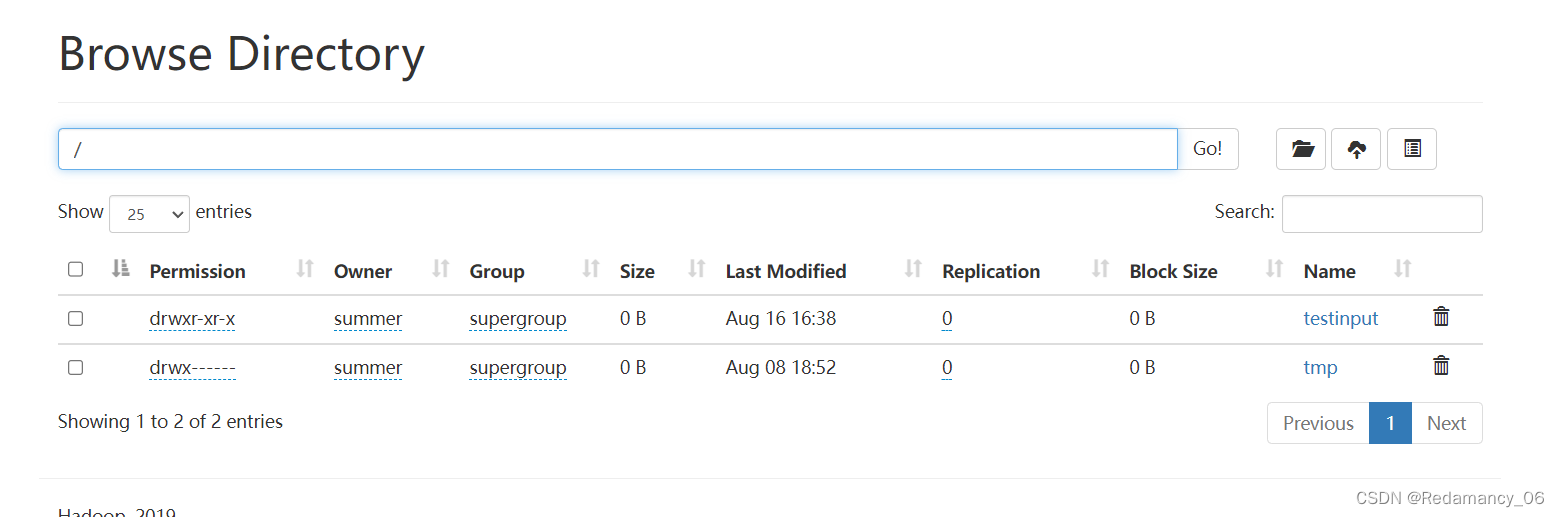Sort by Replication column arrows
Viewport: 1559px width, 517px height.
pos(1101,268)
